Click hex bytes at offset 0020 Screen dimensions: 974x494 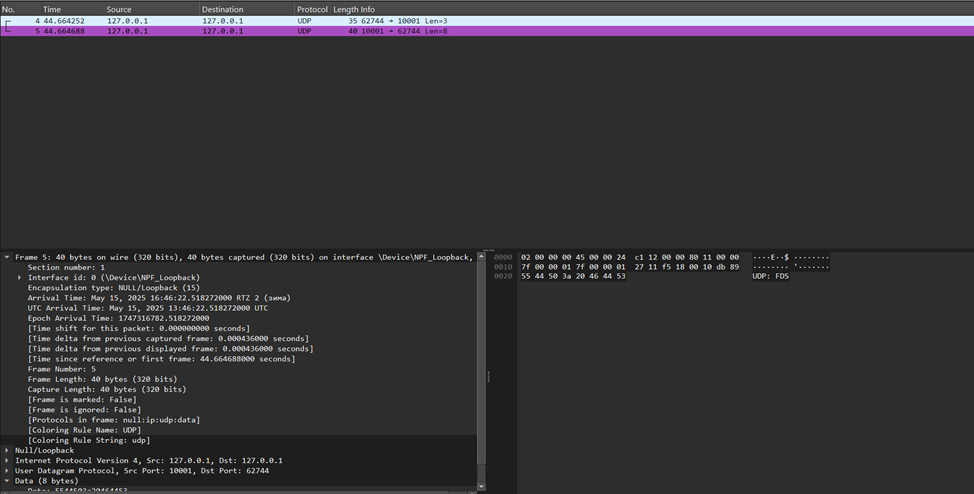573,276
